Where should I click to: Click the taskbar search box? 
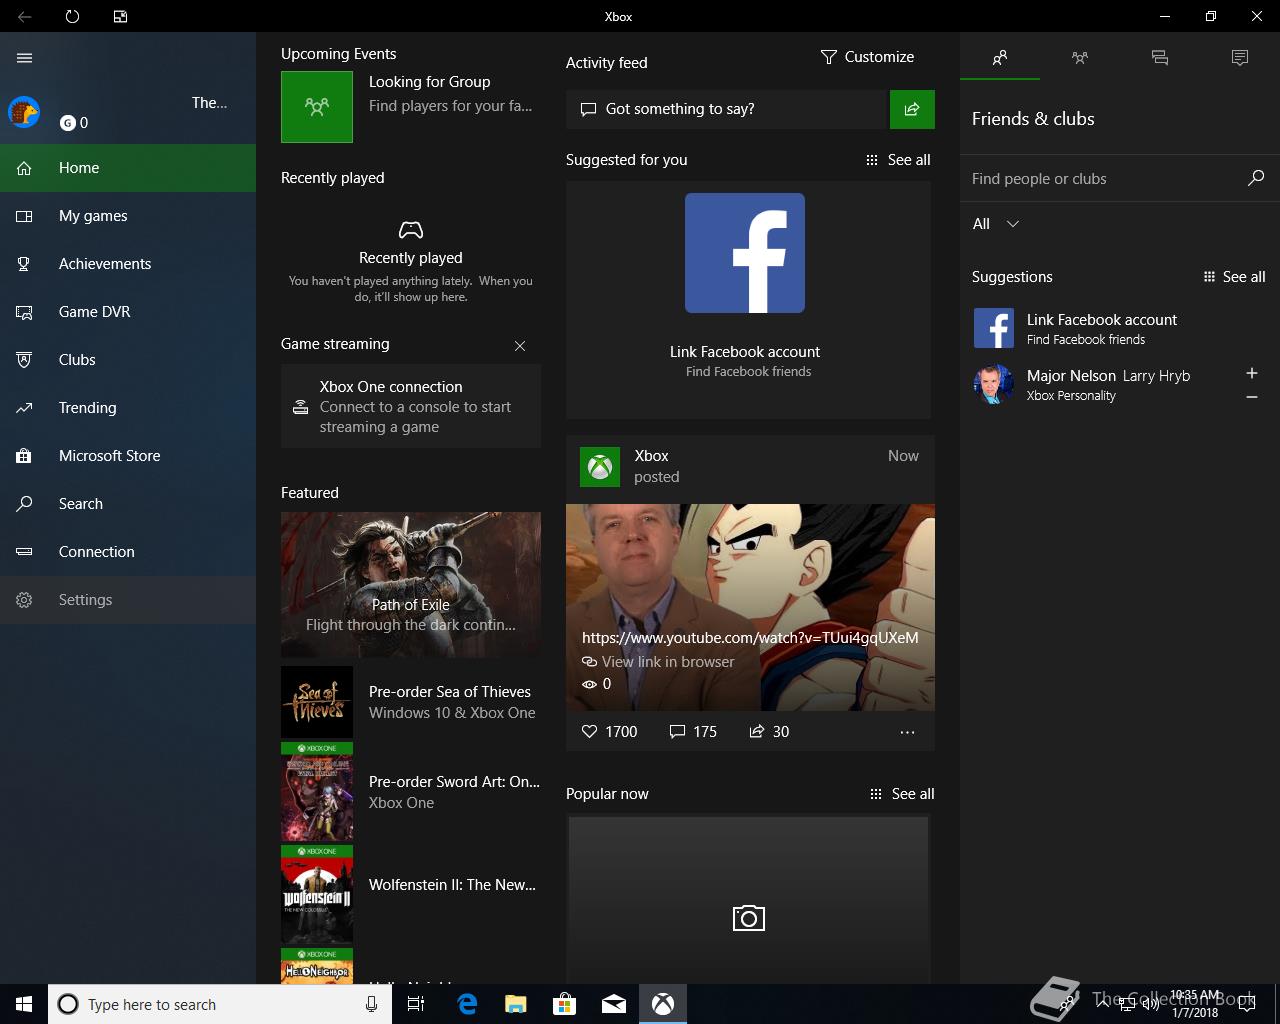point(219,1004)
